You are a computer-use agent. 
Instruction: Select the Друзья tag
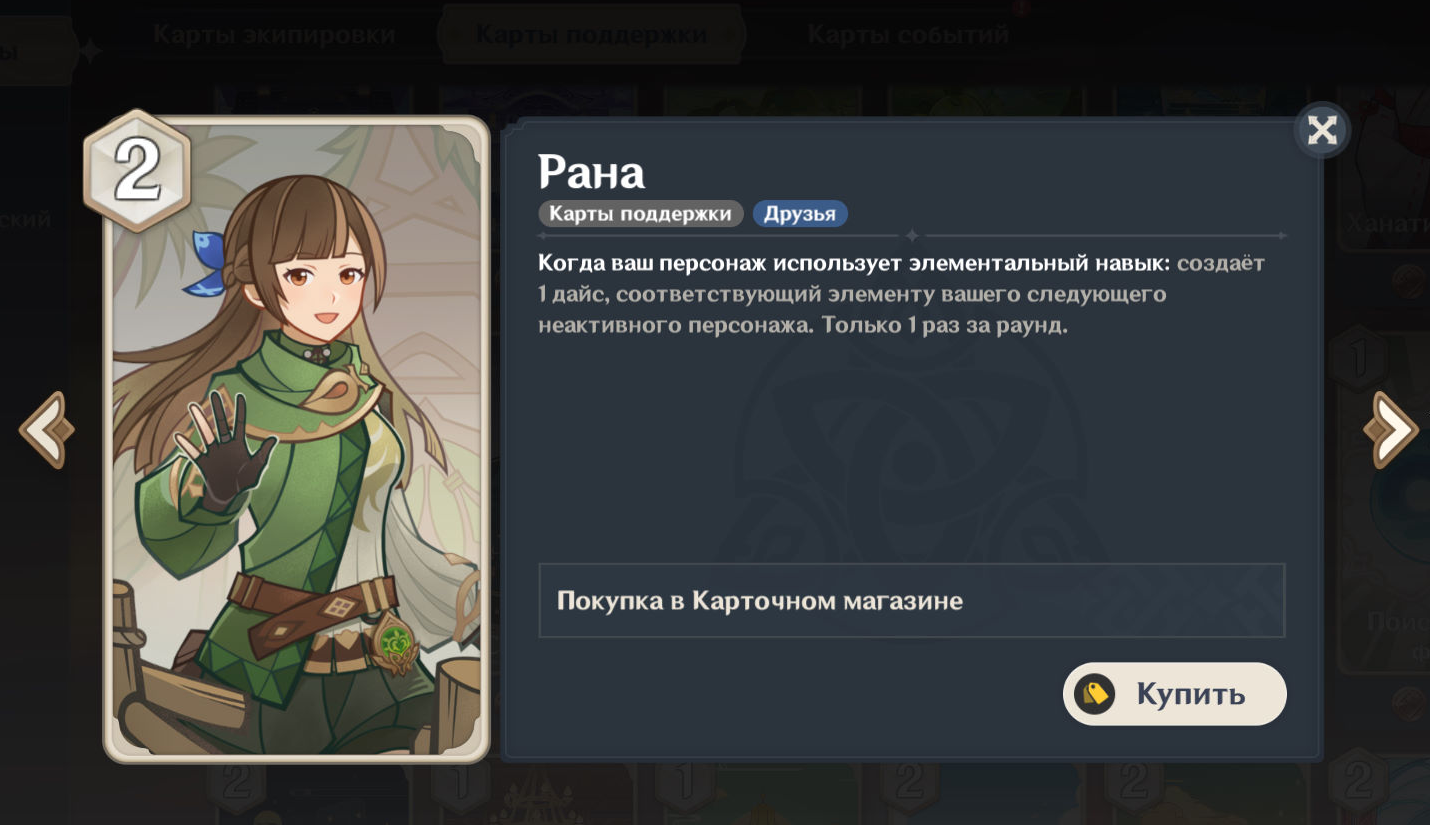tap(800, 214)
